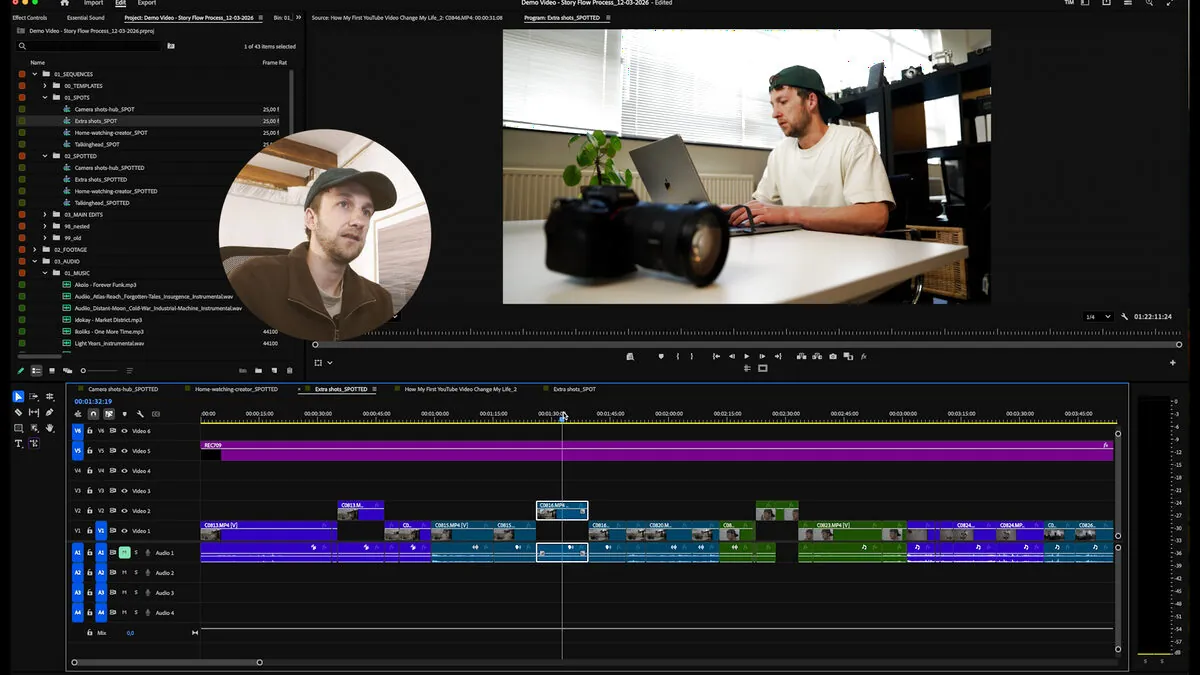Image resolution: width=1200 pixels, height=675 pixels.
Task: Click the Mark In button in Program monitor
Action: 678,356
